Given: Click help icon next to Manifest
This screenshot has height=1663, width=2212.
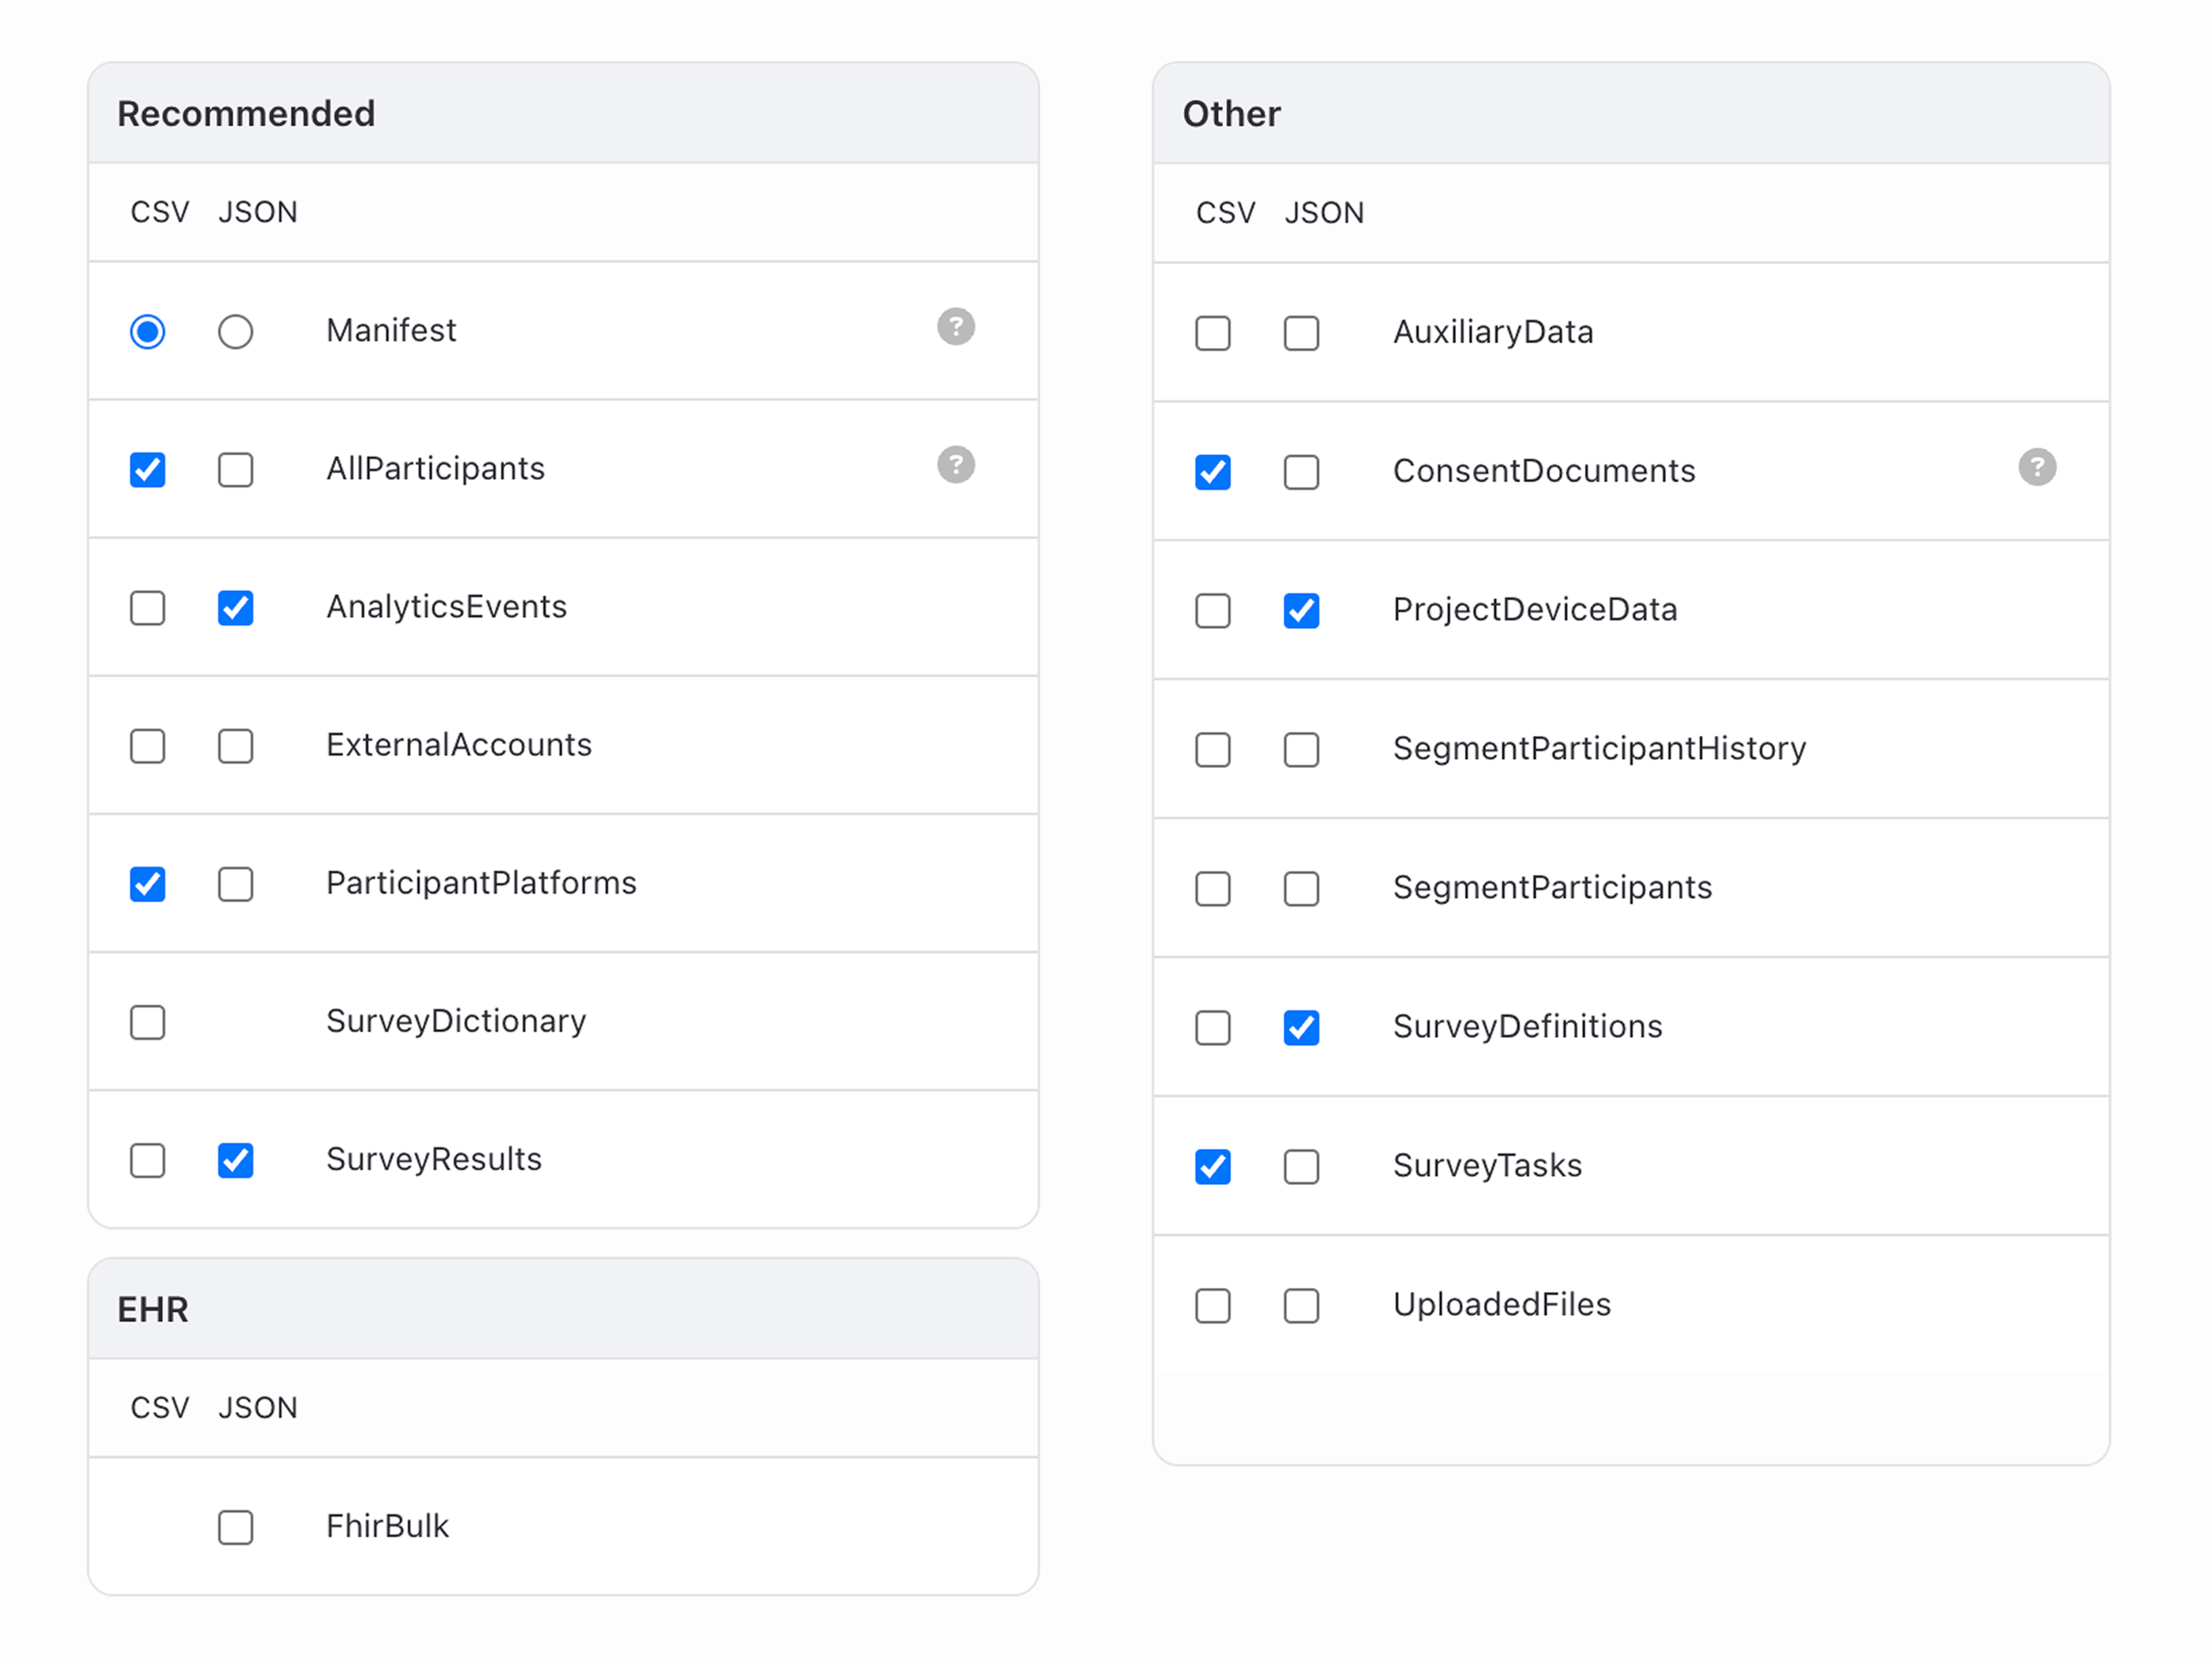Looking at the screenshot, I should click(955, 326).
